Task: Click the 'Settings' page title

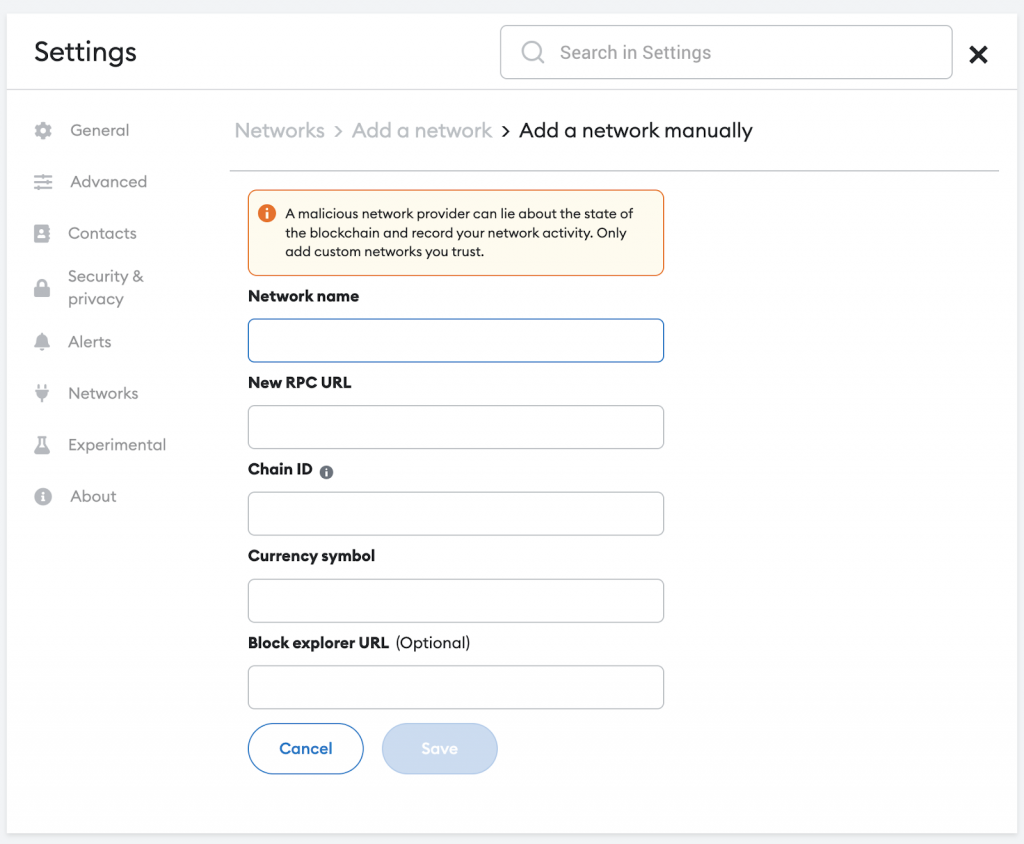Action: (x=86, y=52)
